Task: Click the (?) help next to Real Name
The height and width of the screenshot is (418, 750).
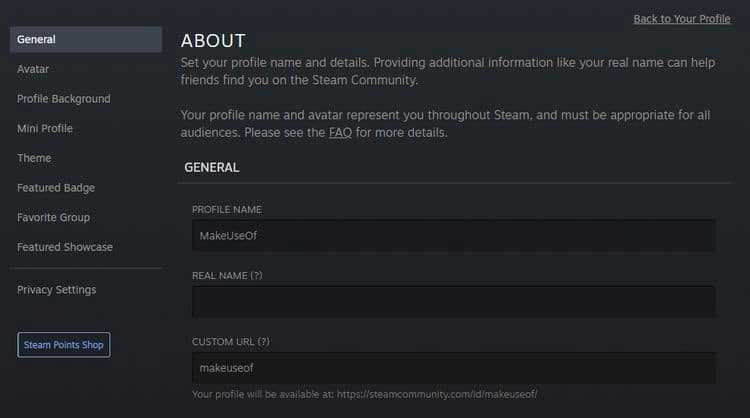Action: (256, 275)
